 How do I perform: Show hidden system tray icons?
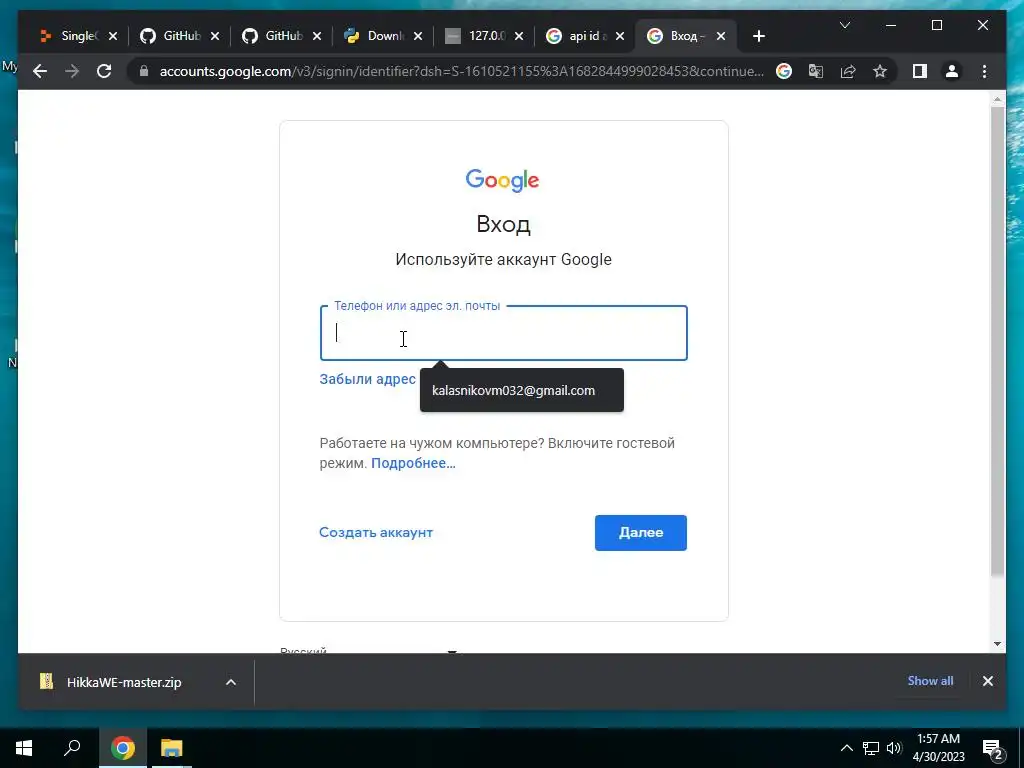(x=846, y=748)
